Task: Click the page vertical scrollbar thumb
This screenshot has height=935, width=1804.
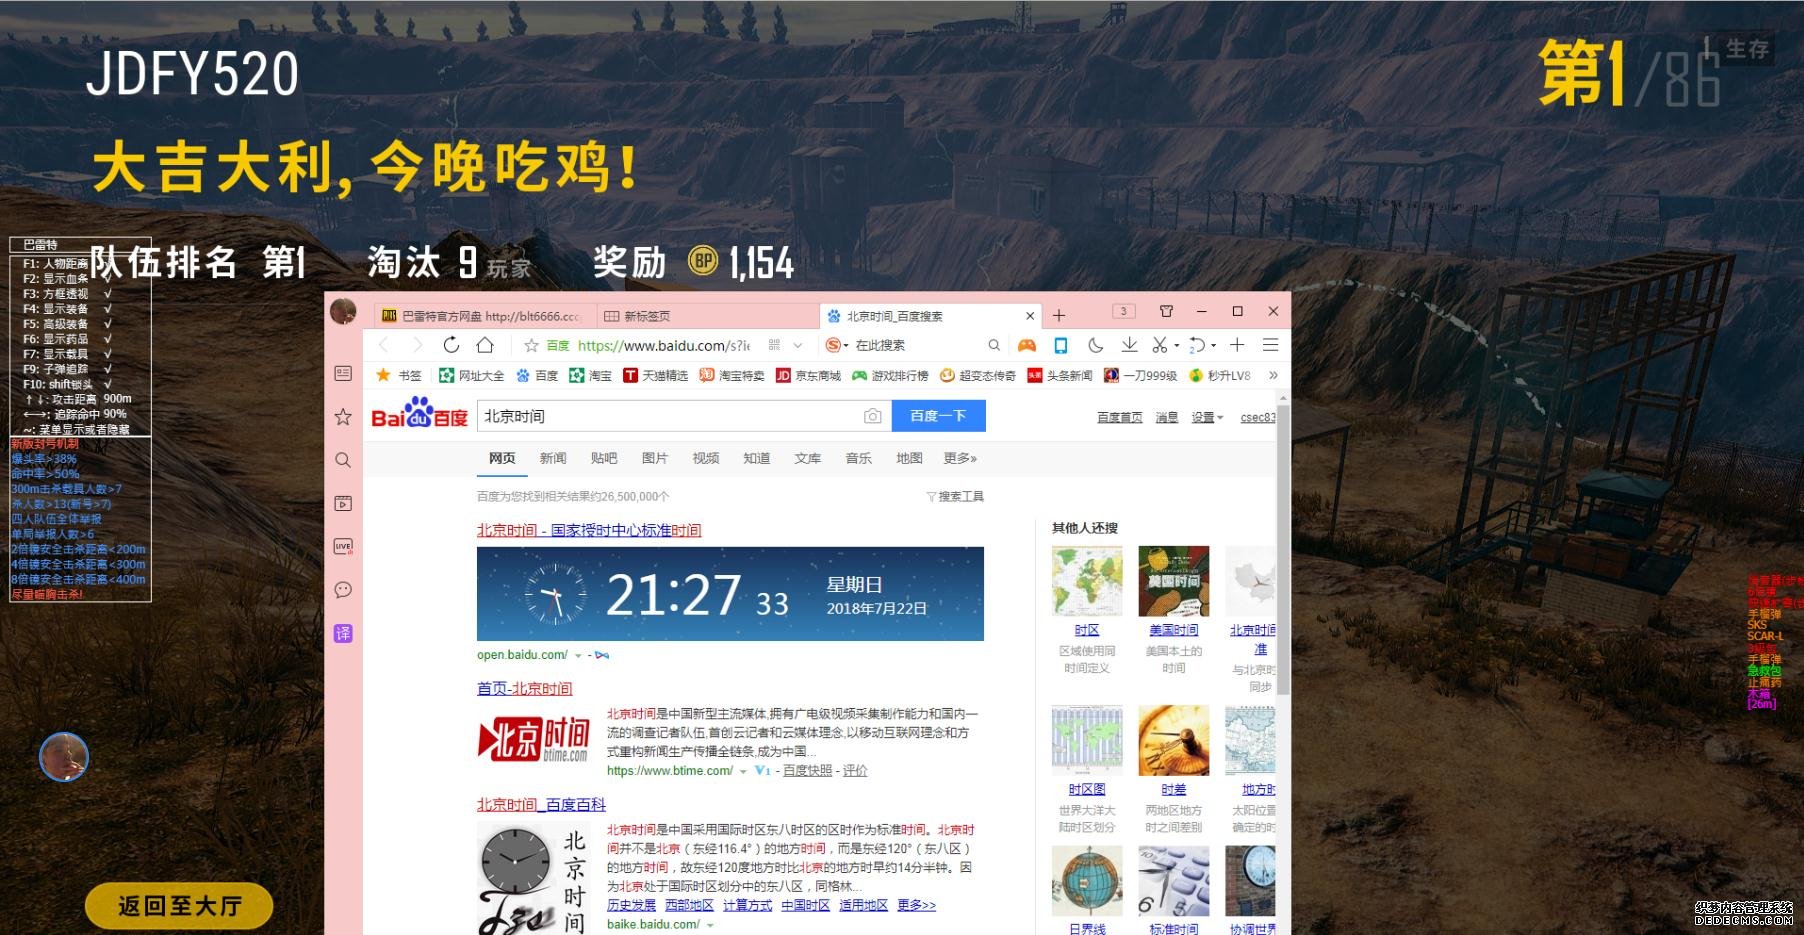Action: click(1283, 549)
